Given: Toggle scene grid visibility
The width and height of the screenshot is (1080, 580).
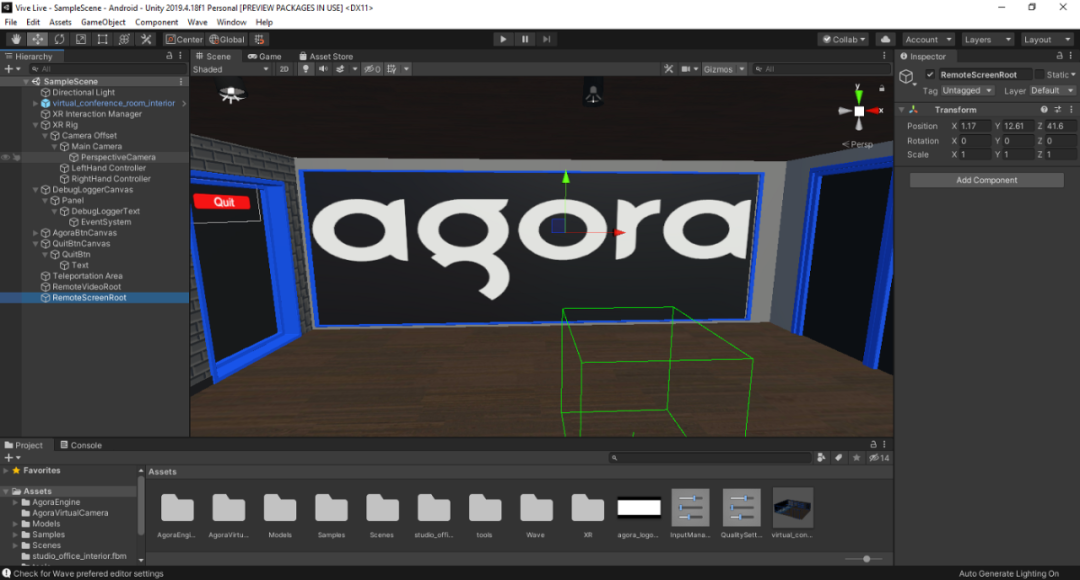Looking at the screenshot, I should click(392, 69).
